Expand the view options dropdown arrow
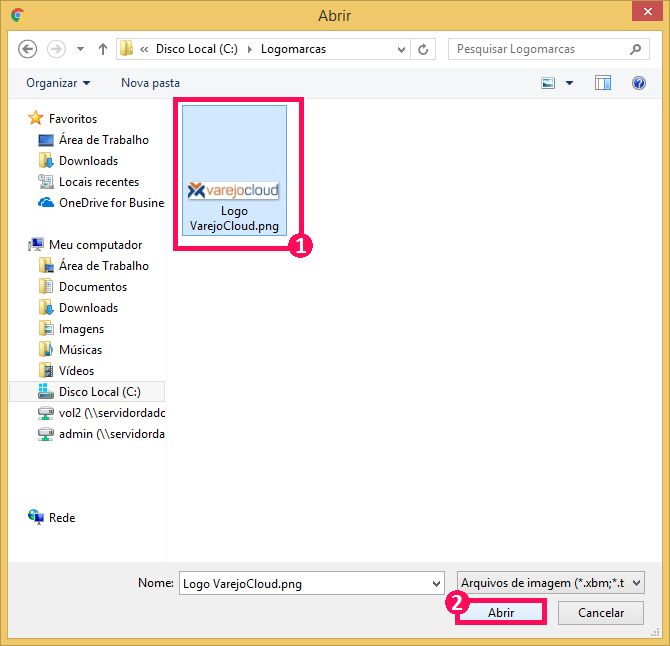 (570, 83)
